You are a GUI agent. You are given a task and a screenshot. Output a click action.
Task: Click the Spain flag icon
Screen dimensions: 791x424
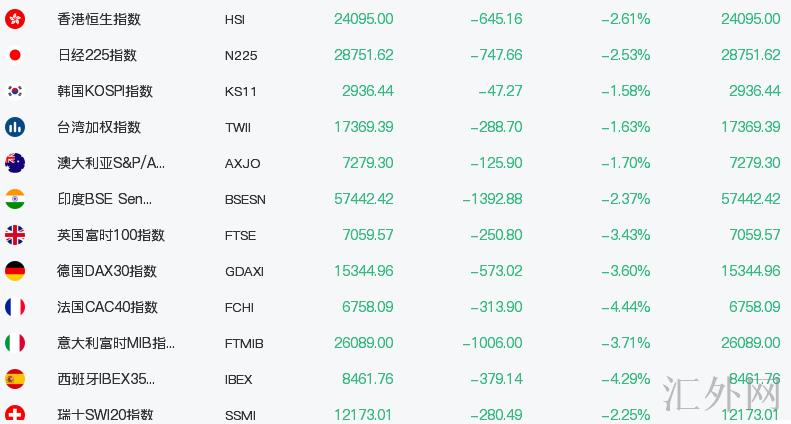(15, 379)
